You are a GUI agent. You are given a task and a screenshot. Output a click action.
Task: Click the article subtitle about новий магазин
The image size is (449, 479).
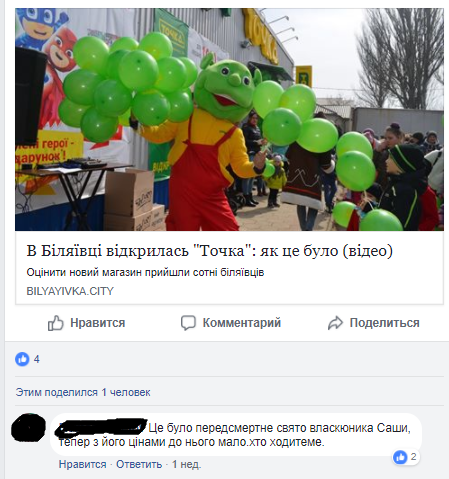coord(145,272)
